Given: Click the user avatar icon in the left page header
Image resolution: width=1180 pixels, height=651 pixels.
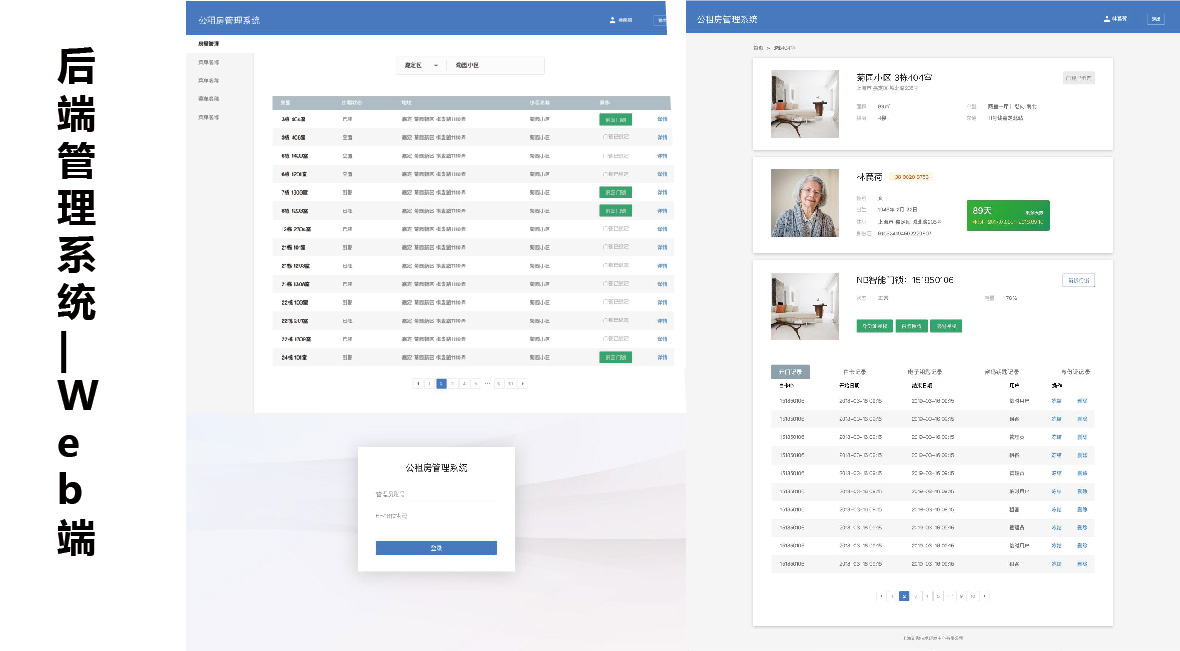Looking at the screenshot, I should [612, 20].
